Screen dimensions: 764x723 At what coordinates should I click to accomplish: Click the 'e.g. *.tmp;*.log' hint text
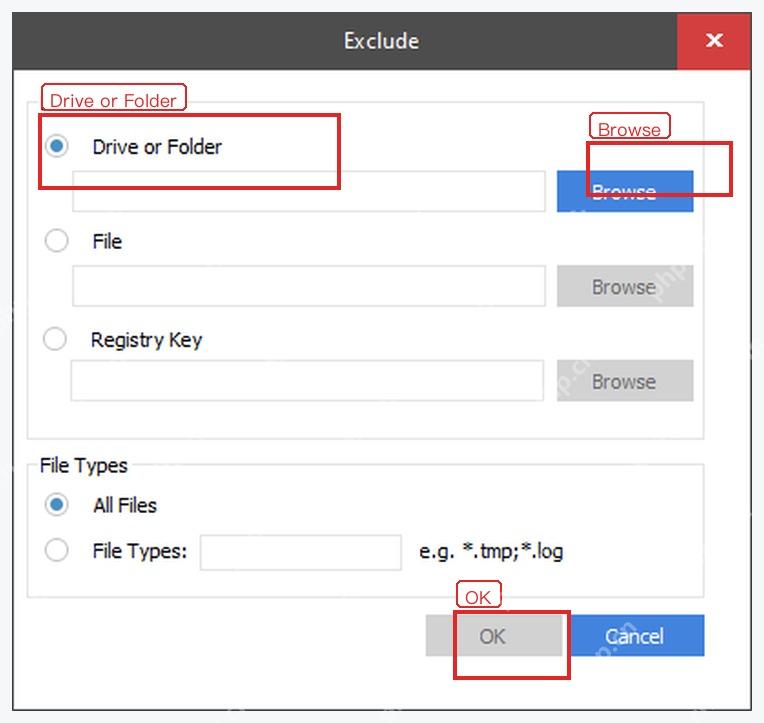[x=491, y=552]
